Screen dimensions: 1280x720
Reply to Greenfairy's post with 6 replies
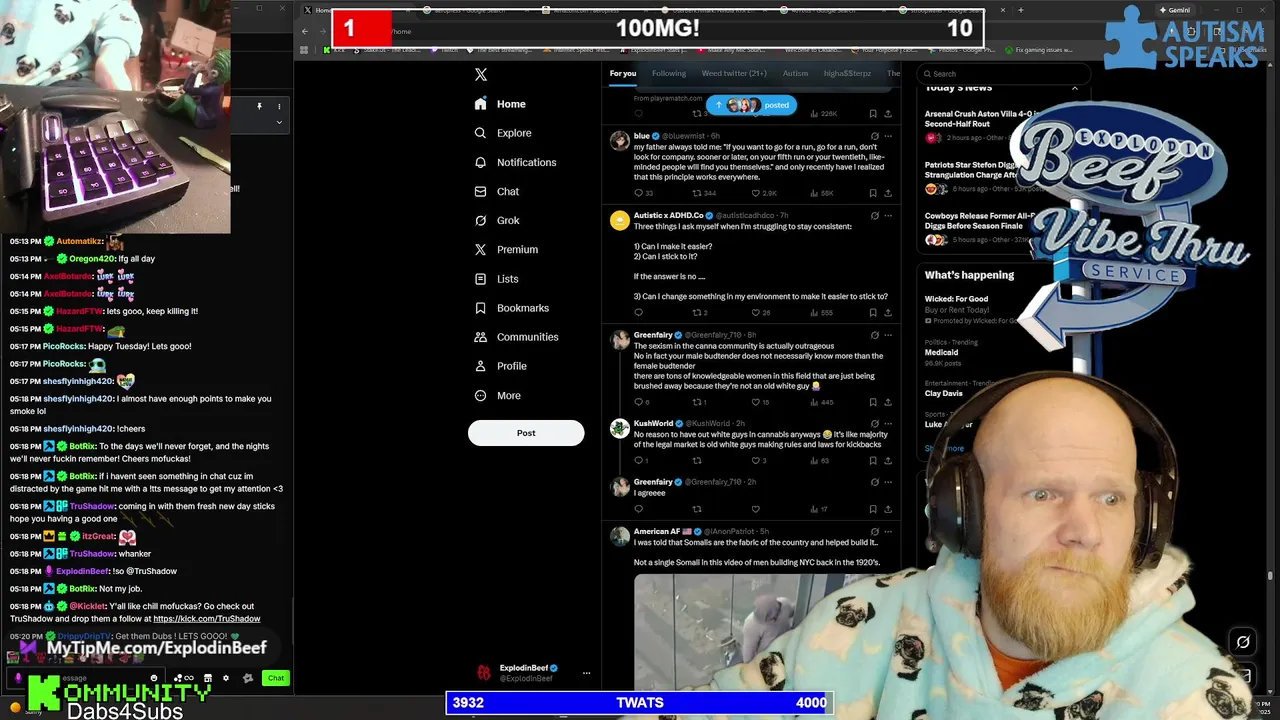tap(639, 402)
